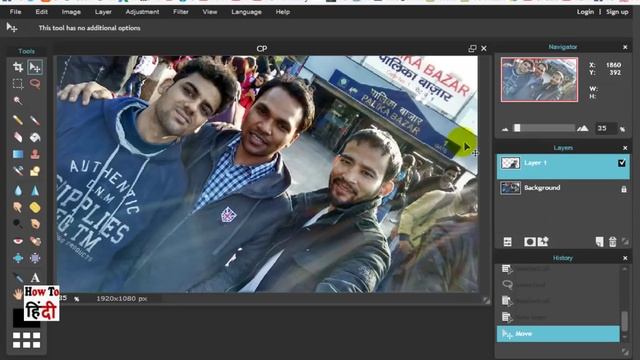Screen dimensions: 640x360
Task: Click 'This tool has no additional options' text
Action: (x=89, y=28)
